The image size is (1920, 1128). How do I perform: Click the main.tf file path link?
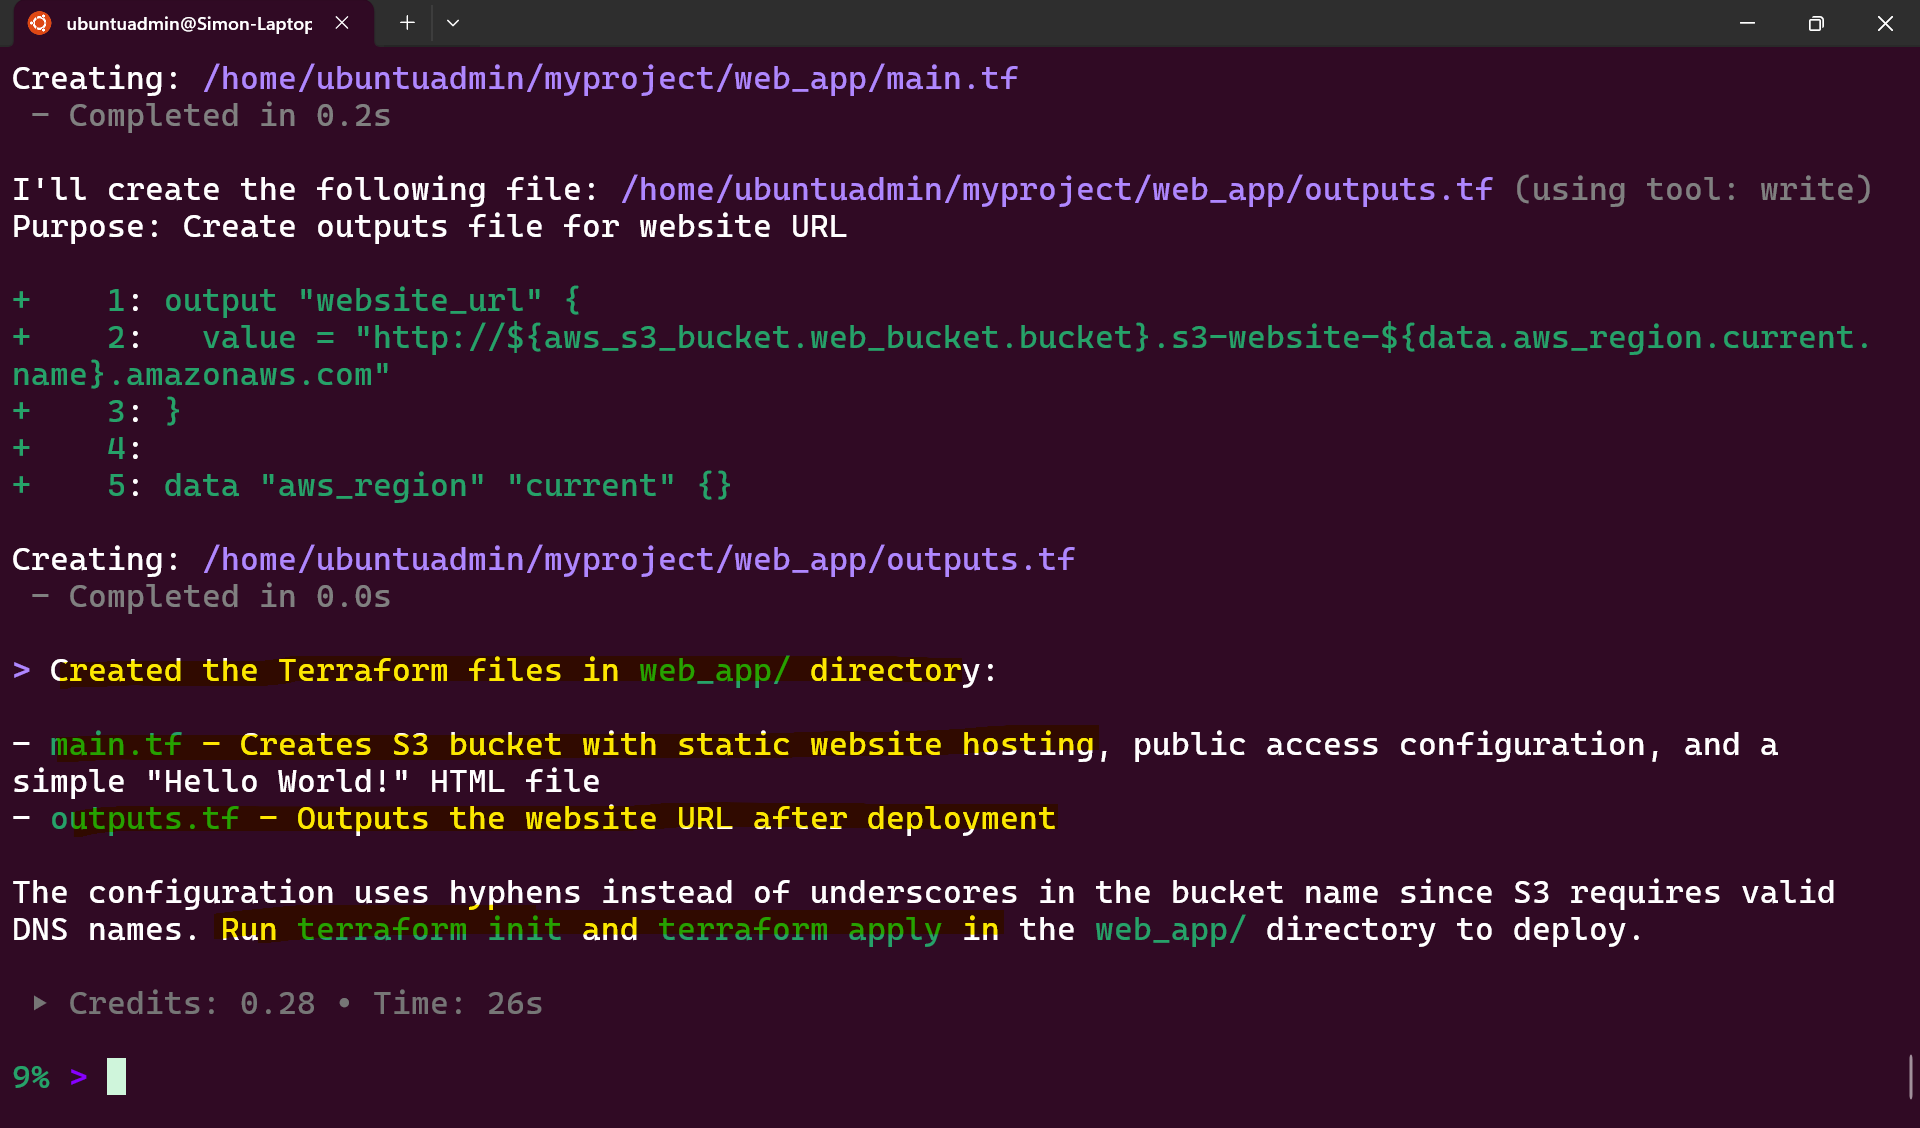[610, 78]
